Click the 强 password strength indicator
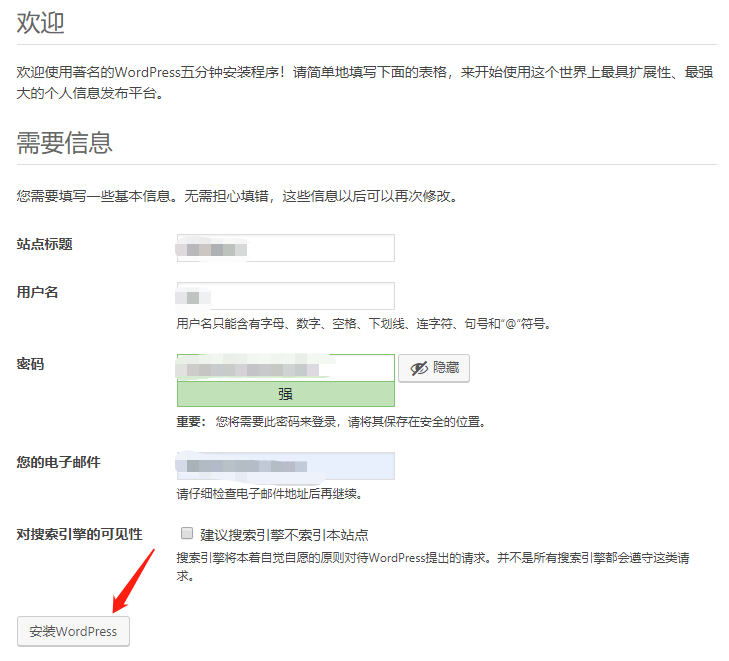This screenshot has height=661, width=729. coord(285,394)
